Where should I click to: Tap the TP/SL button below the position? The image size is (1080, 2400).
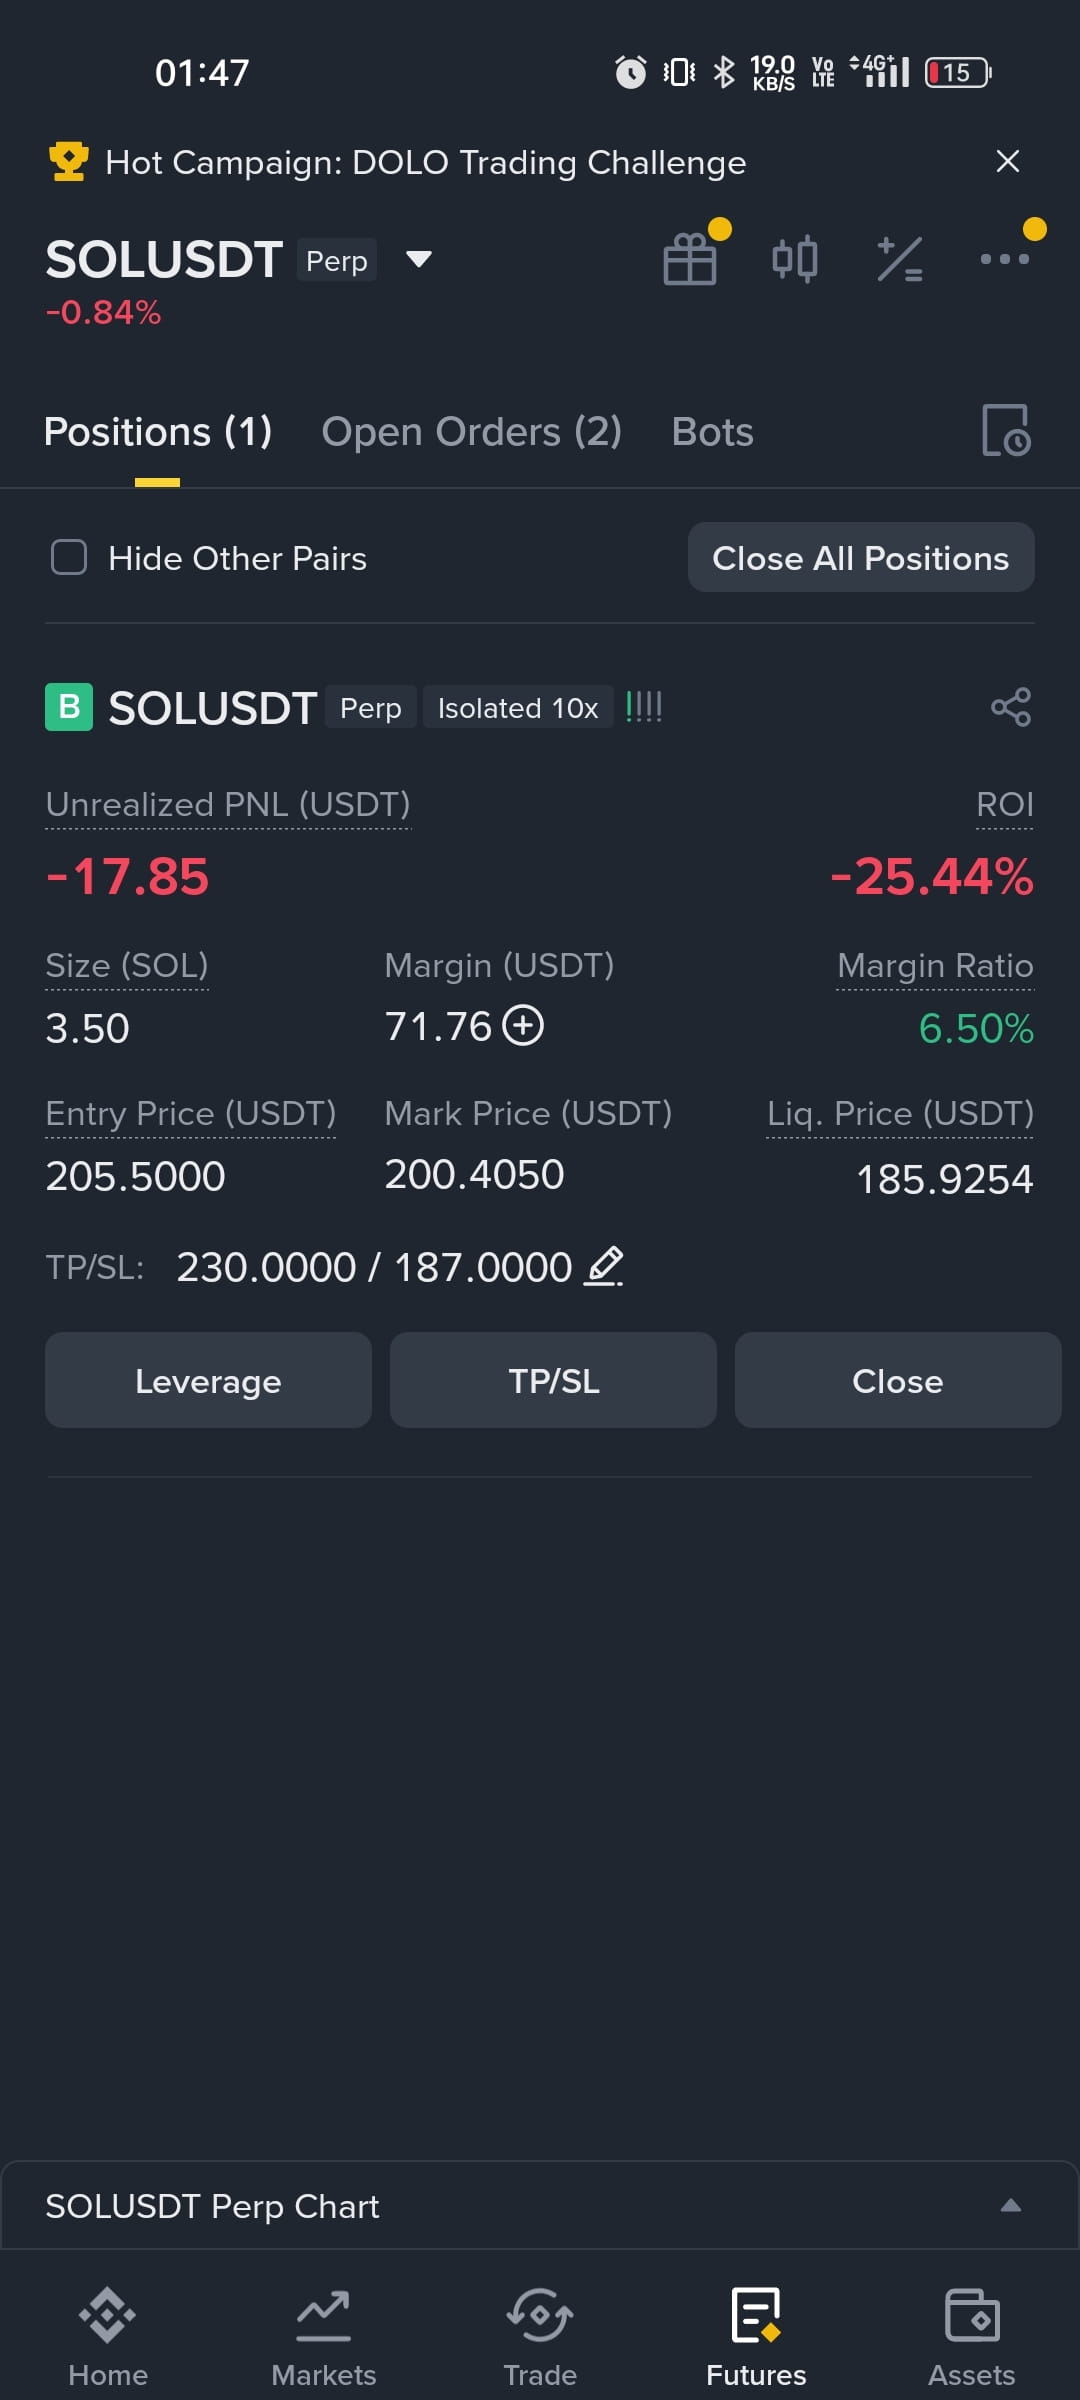[553, 1380]
